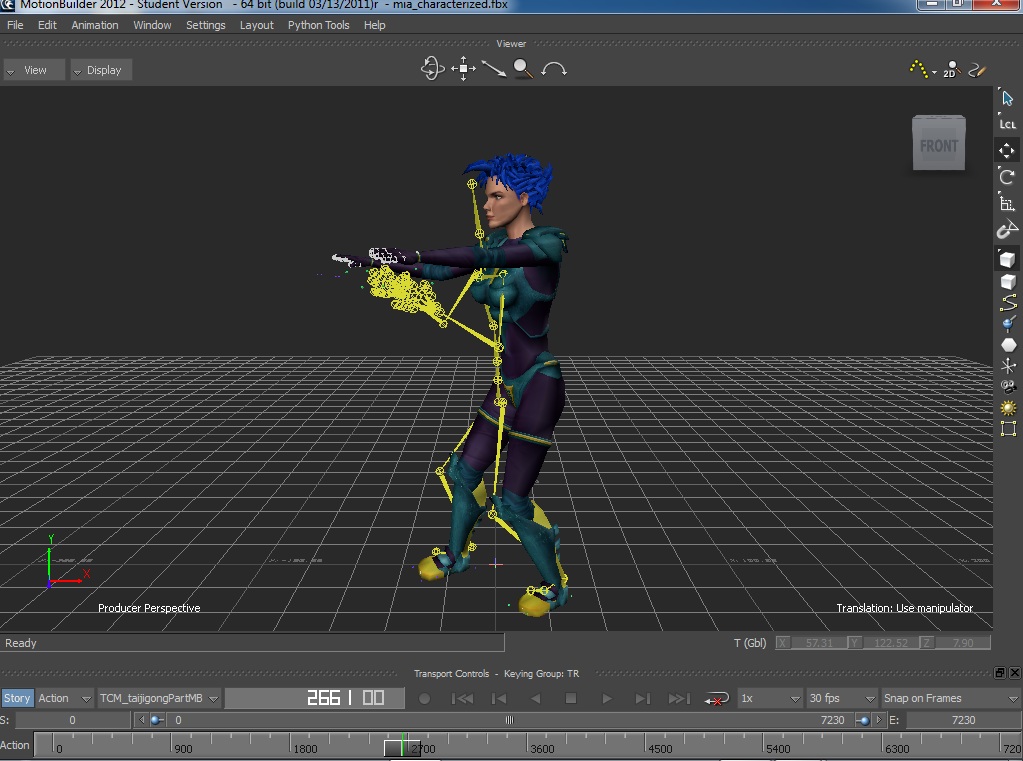This screenshot has height=761, width=1023.
Task: Pick the arrow Select tool
Action: pyautogui.click(x=1007, y=98)
